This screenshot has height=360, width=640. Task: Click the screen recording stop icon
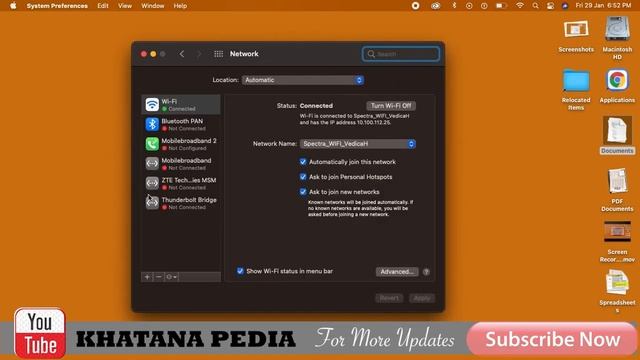point(416,6)
